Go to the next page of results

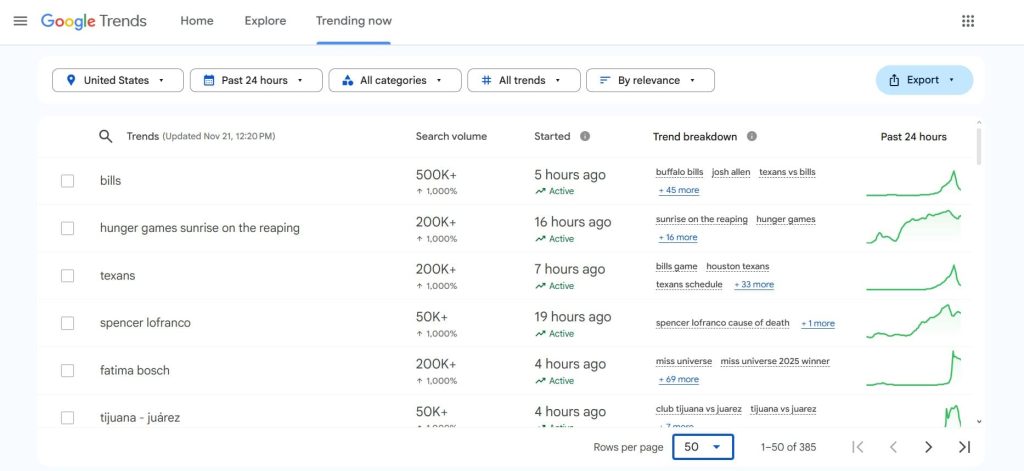point(928,447)
